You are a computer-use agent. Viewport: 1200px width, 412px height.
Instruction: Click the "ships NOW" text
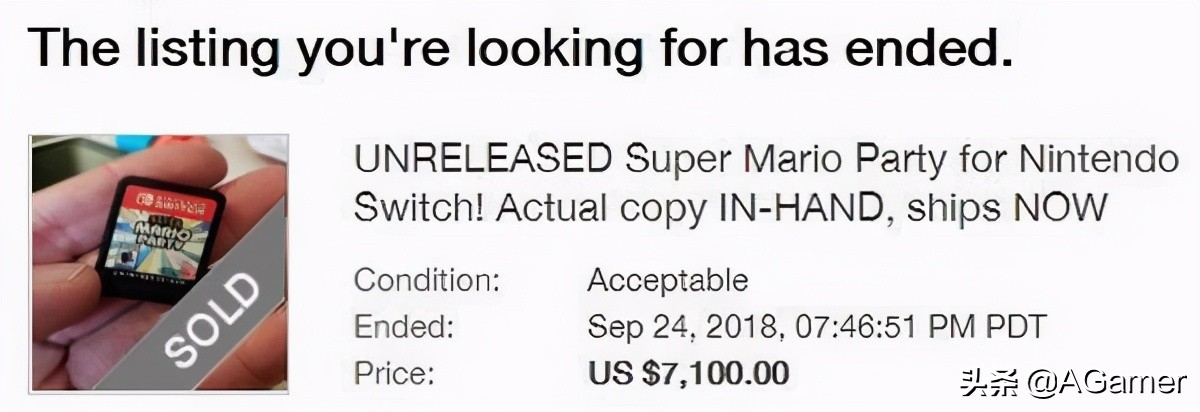(x=1049, y=207)
